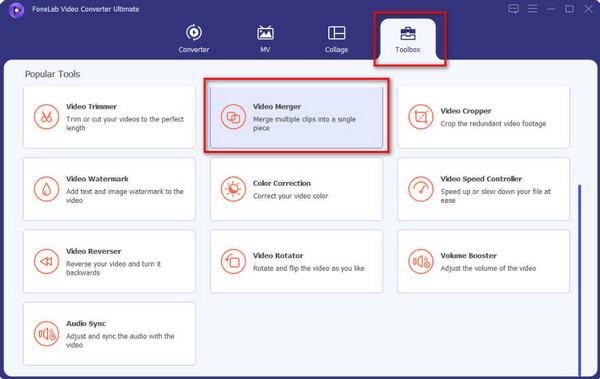Close the FoneLab window
This screenshot has width=600, height=379.
(x=588, y=9)
